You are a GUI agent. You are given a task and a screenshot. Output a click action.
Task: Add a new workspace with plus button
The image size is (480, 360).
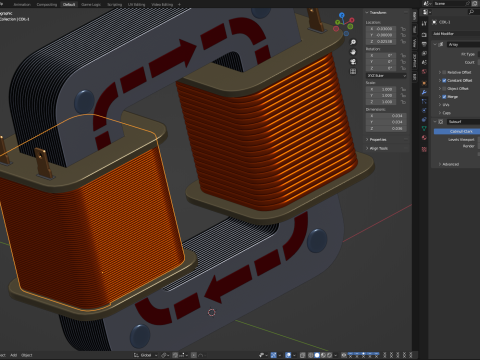(x=179, y=4)
